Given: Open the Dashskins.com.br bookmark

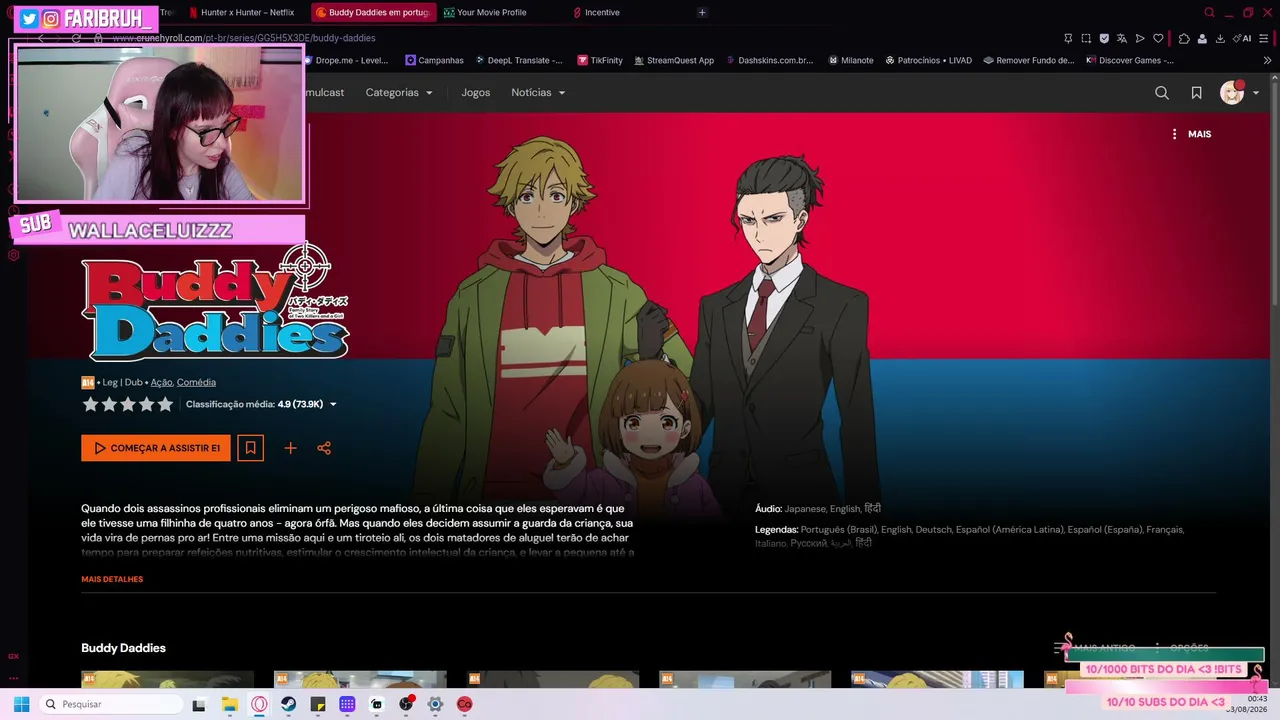Looking at the screenshot, I should point(769,60).
